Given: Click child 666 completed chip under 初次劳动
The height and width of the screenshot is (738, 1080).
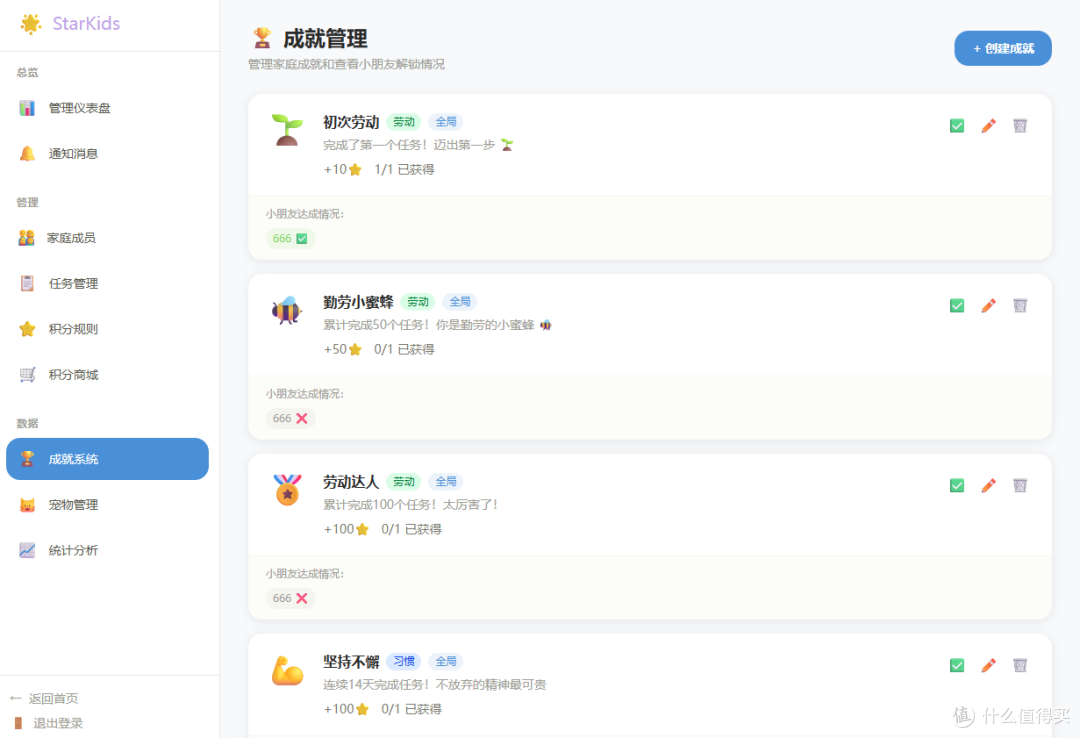Looking at the screenshot, I should [290, 238].
